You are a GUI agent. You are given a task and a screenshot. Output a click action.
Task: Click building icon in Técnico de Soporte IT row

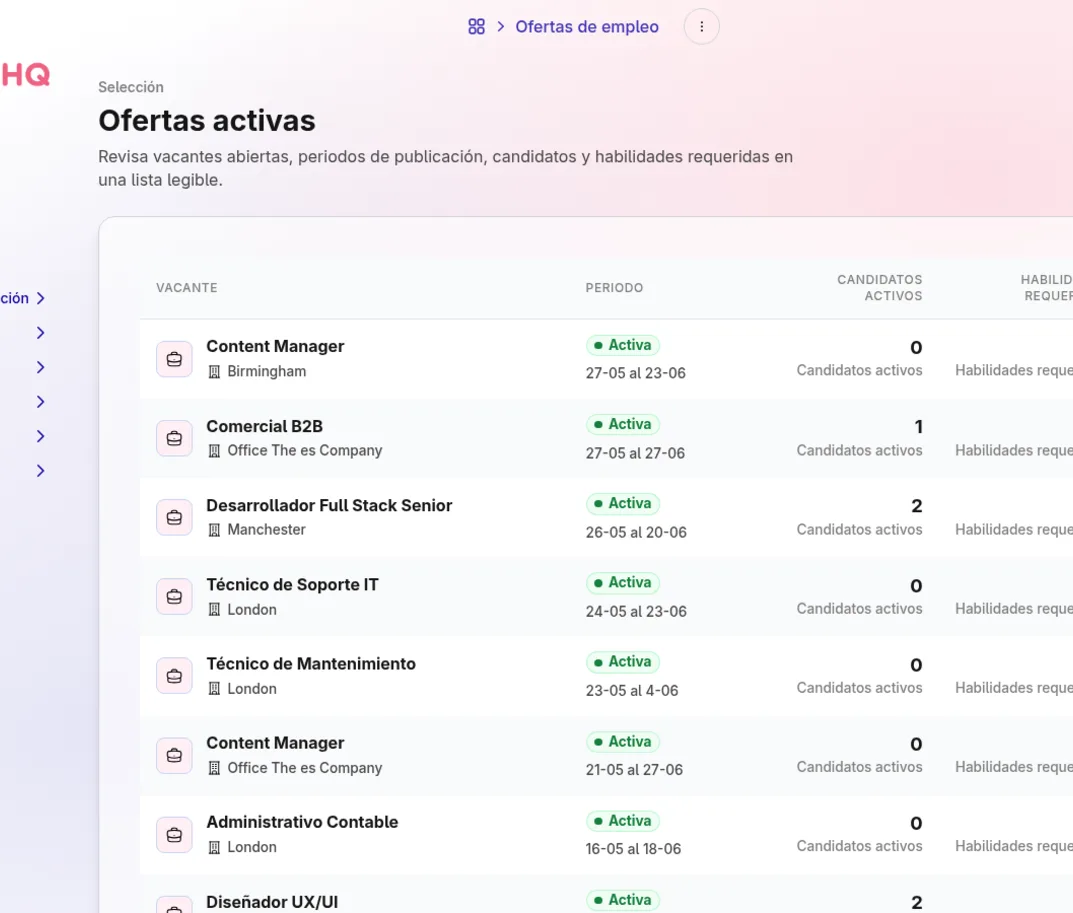[x=214, y=609]
